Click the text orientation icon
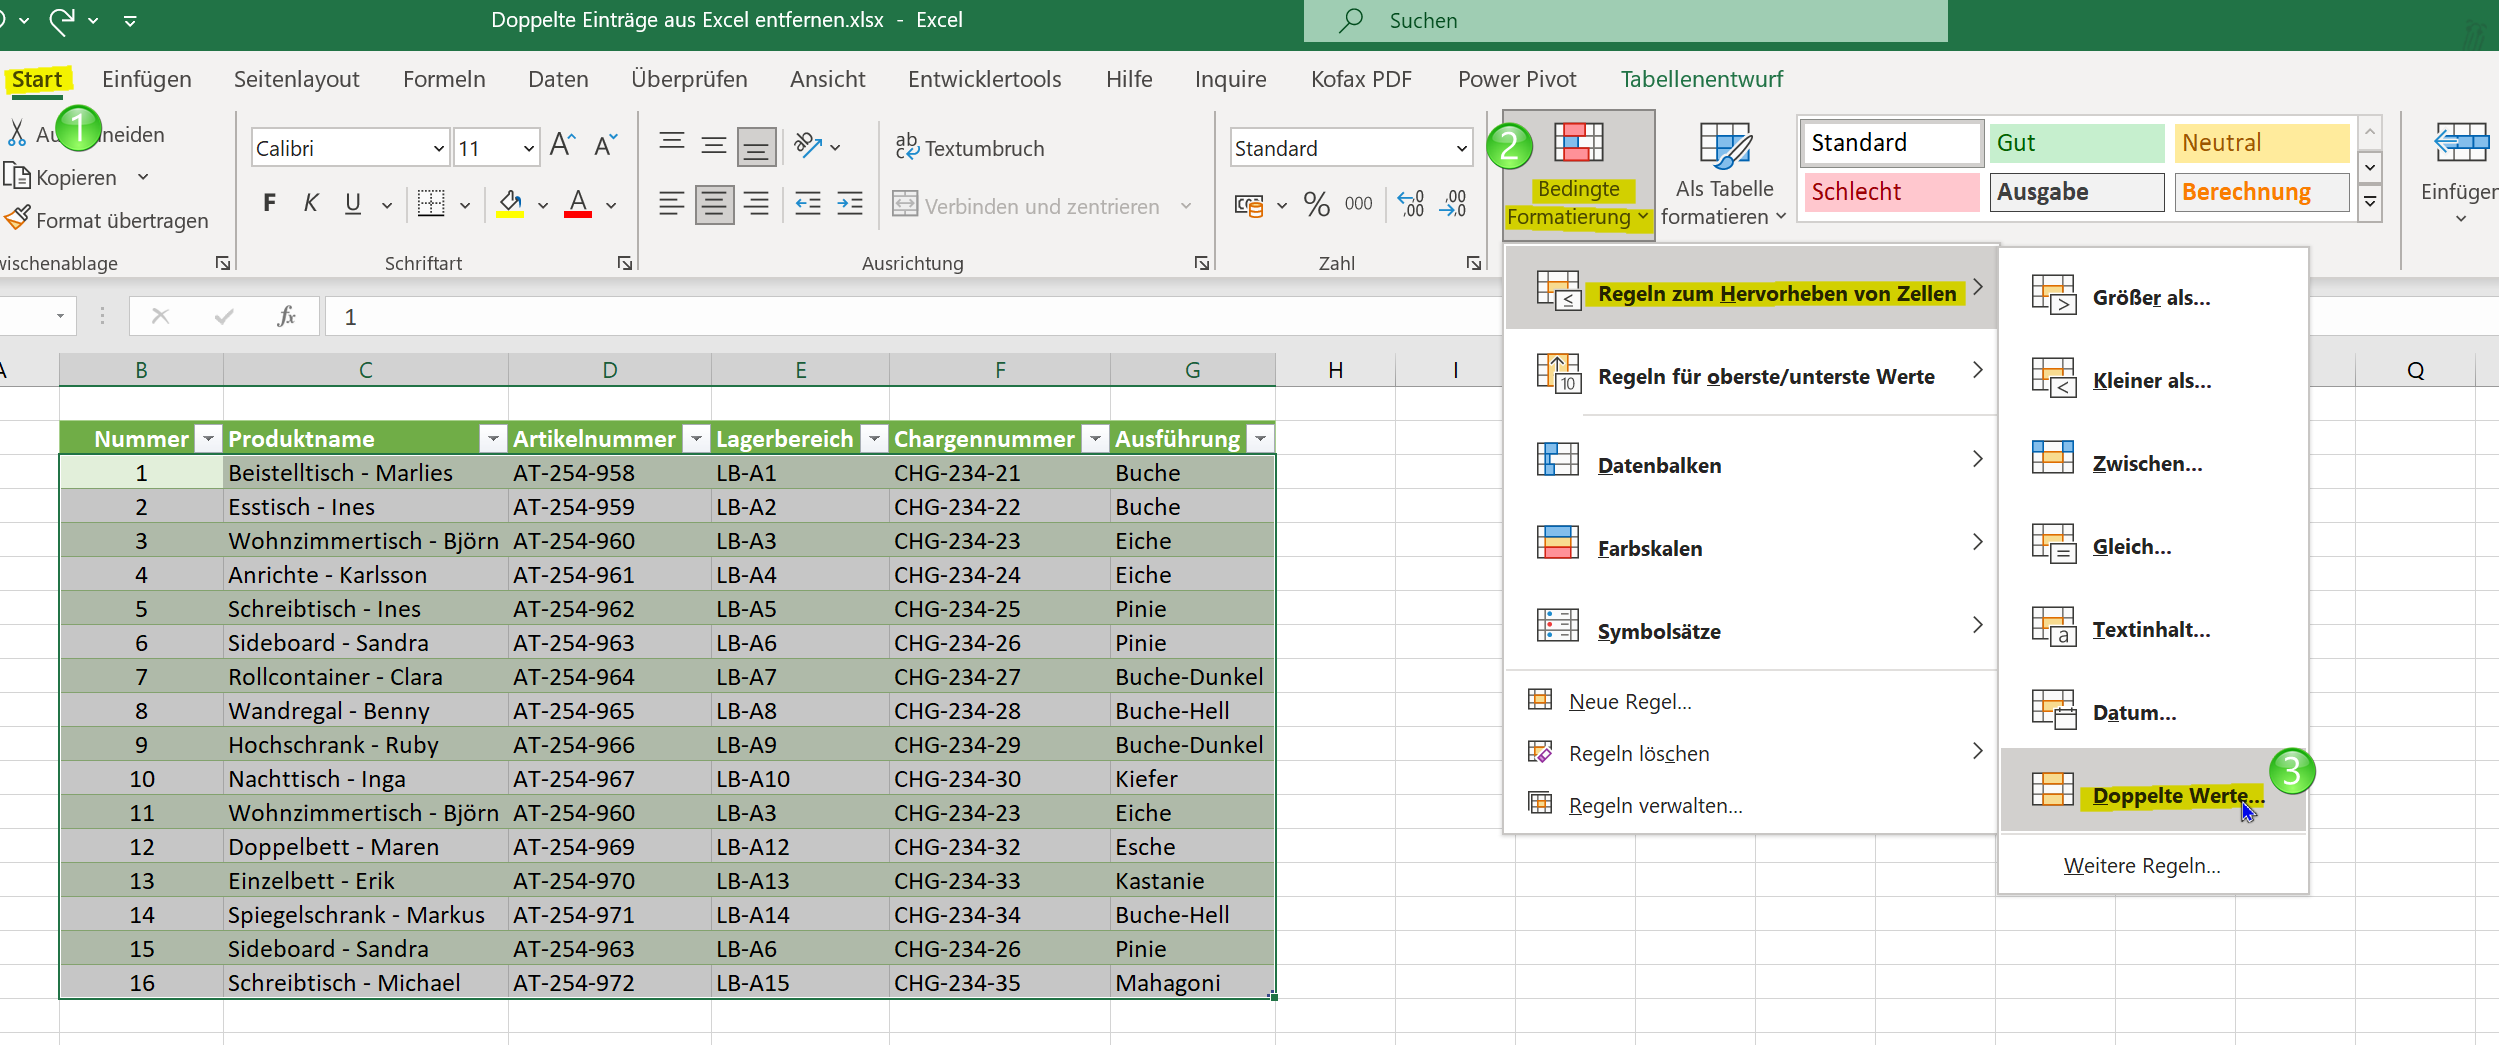Image resolution: width=2499 pixels, height=1045 pixels. 808,147
